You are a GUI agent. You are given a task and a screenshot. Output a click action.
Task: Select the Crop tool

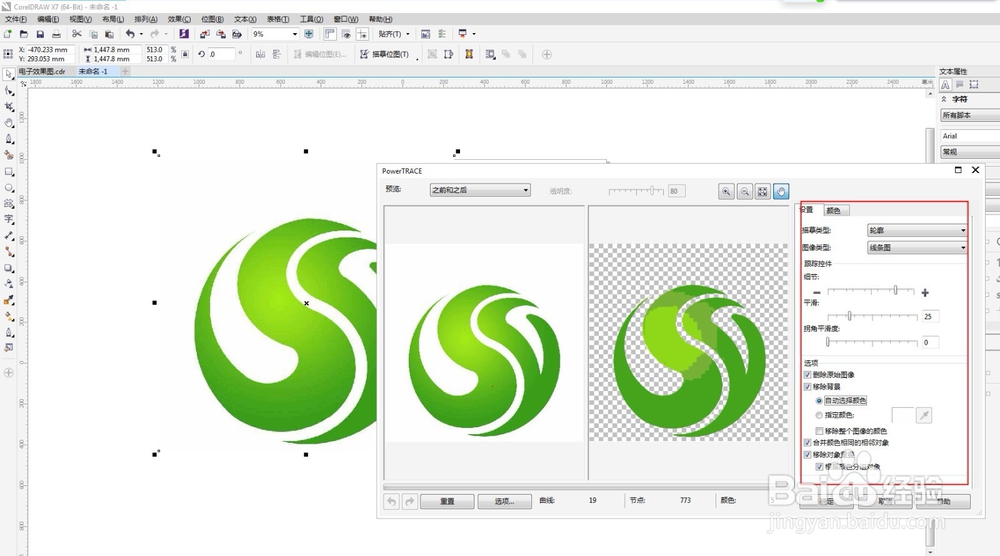[8, 106]
